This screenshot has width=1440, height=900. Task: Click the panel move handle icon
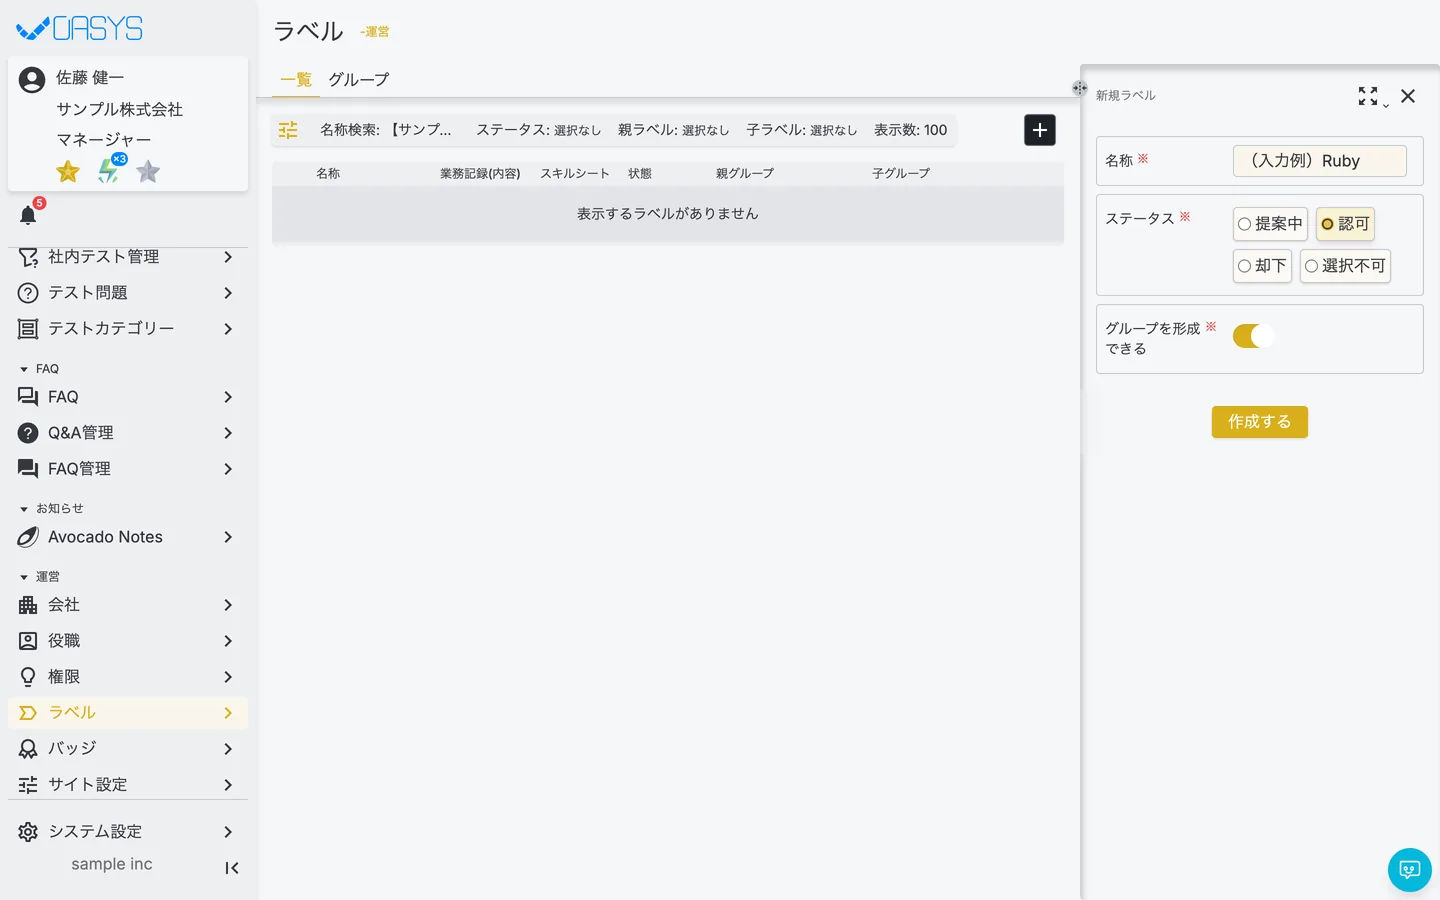coord(1079,88)
